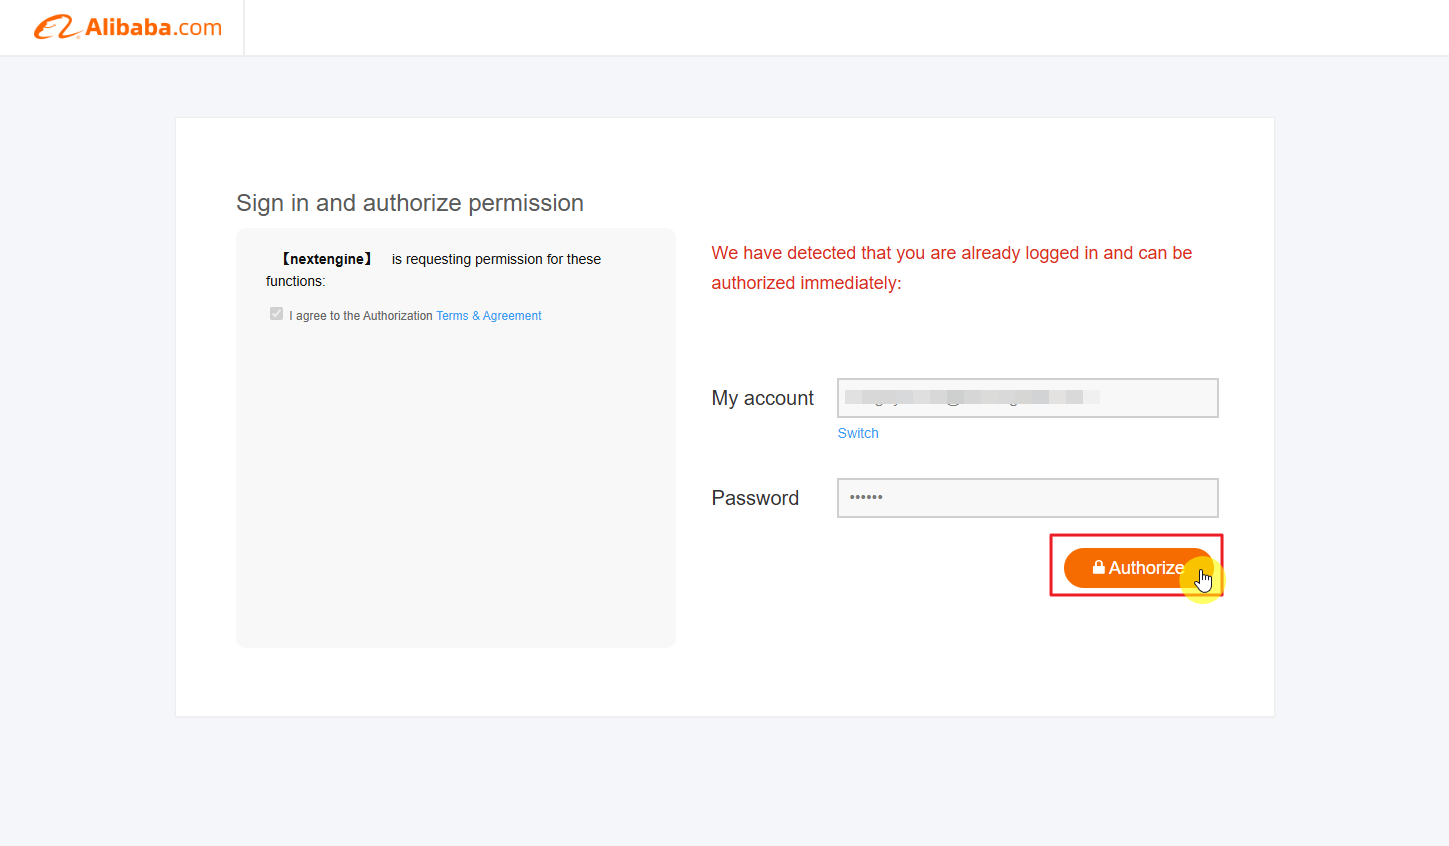The width and height of the screenshot is (1449, 846).
Task: Open the Terms & Agreement link
Action: [x=488, y=316]
